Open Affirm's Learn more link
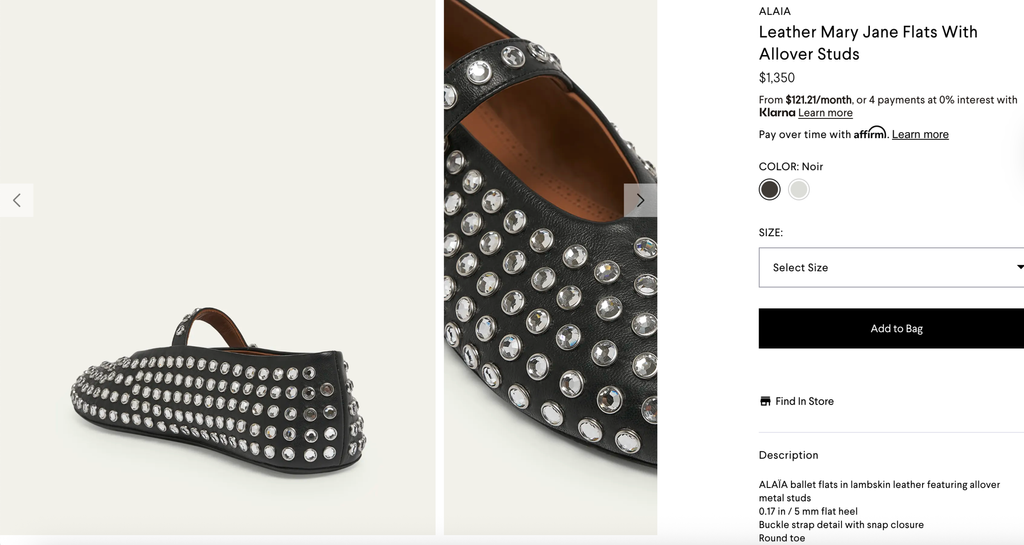The width and height of the screenshot is (1024, 545). pos(920,134)
